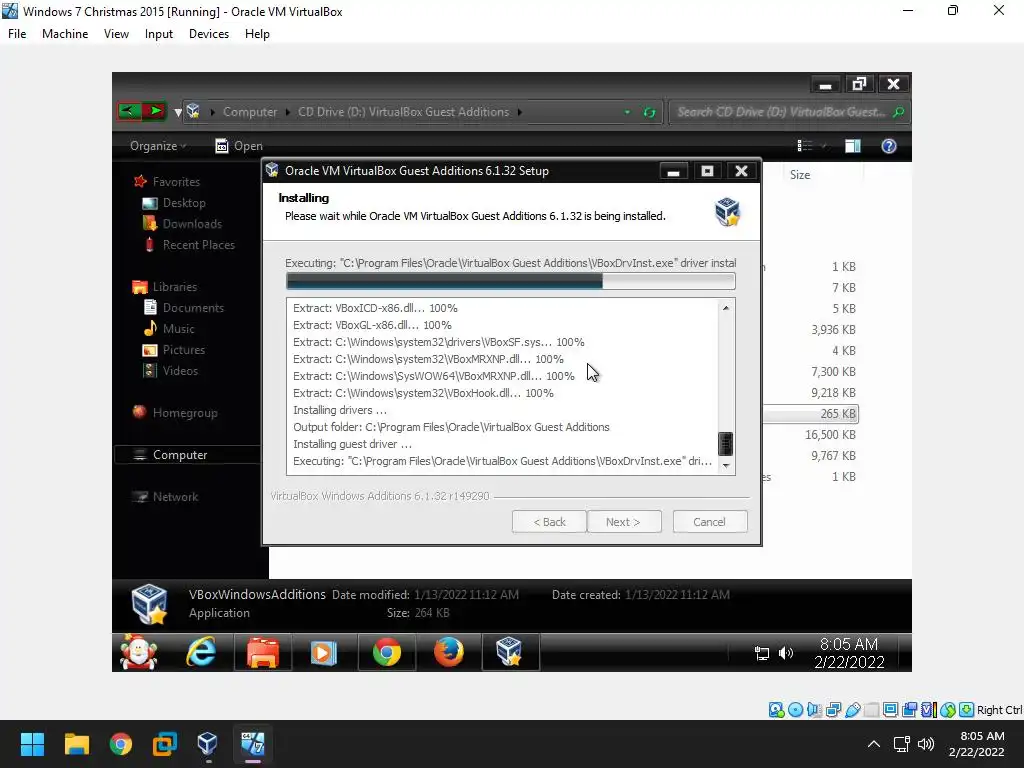Click the Next > button in setup
The width and height of the screenshot is (1024, 768).
[x=624, y=522]
